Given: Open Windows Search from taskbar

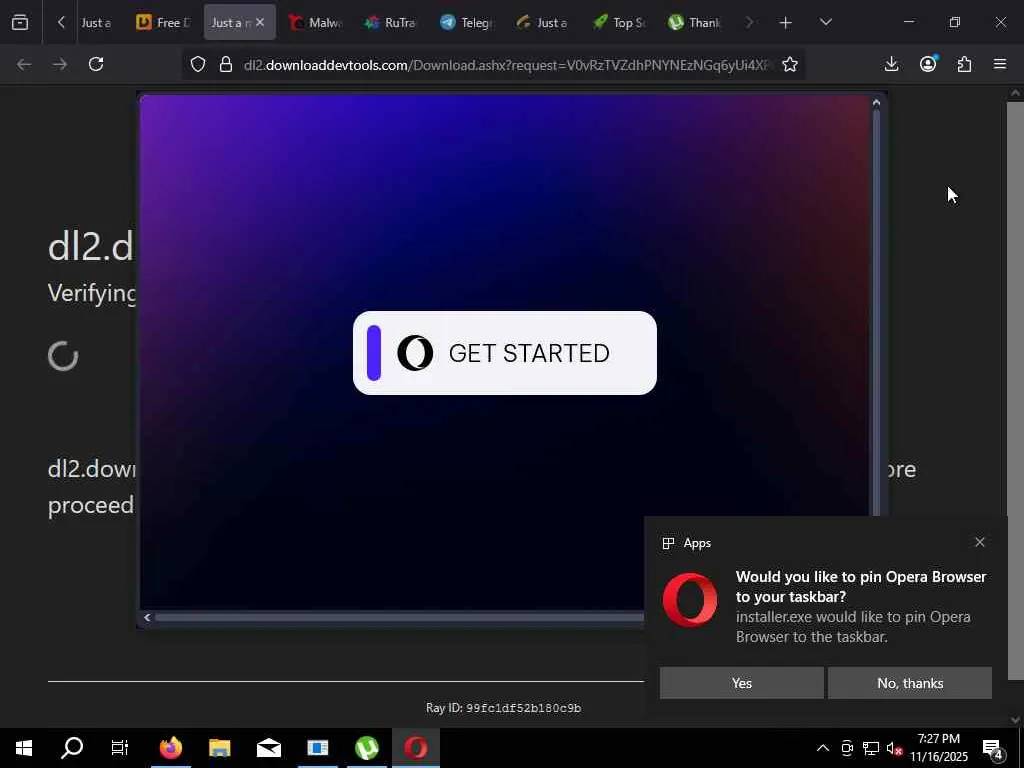Looking at the screenshot, I should pos(72,748).
